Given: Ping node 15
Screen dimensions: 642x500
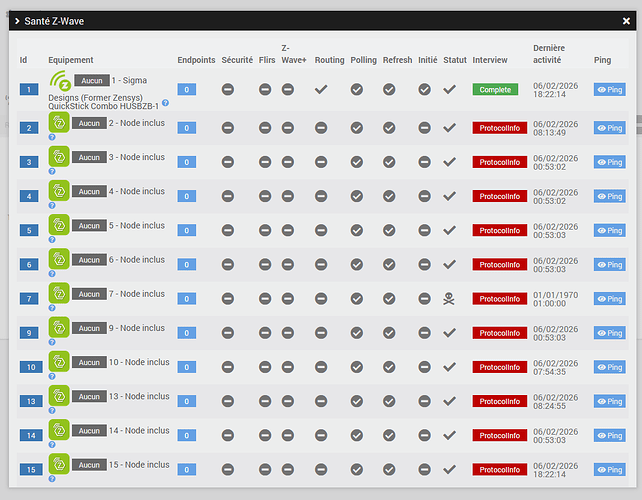Looking at the screenshot, I should (610, 470).
